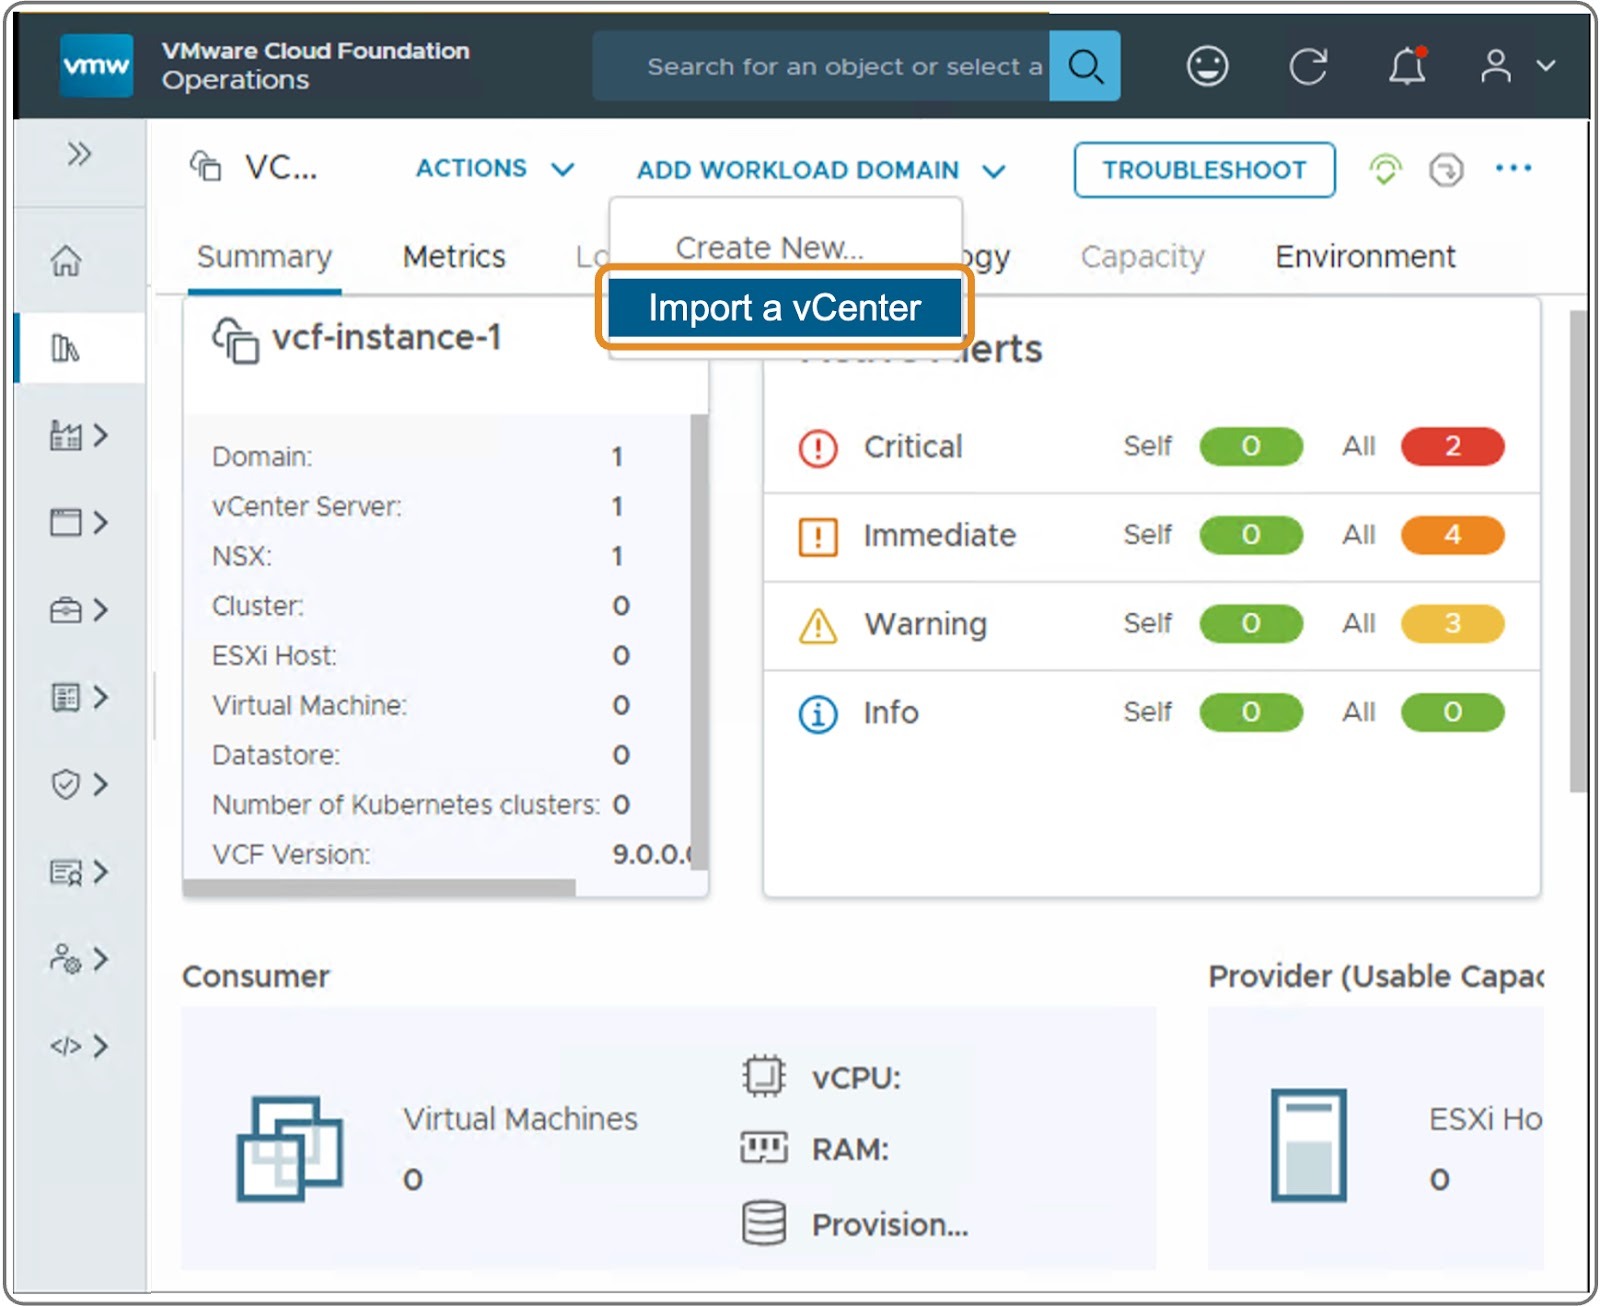Switch to the Environment tab
Viewport: 1600px width, 1307px height.
[1365, 257]
